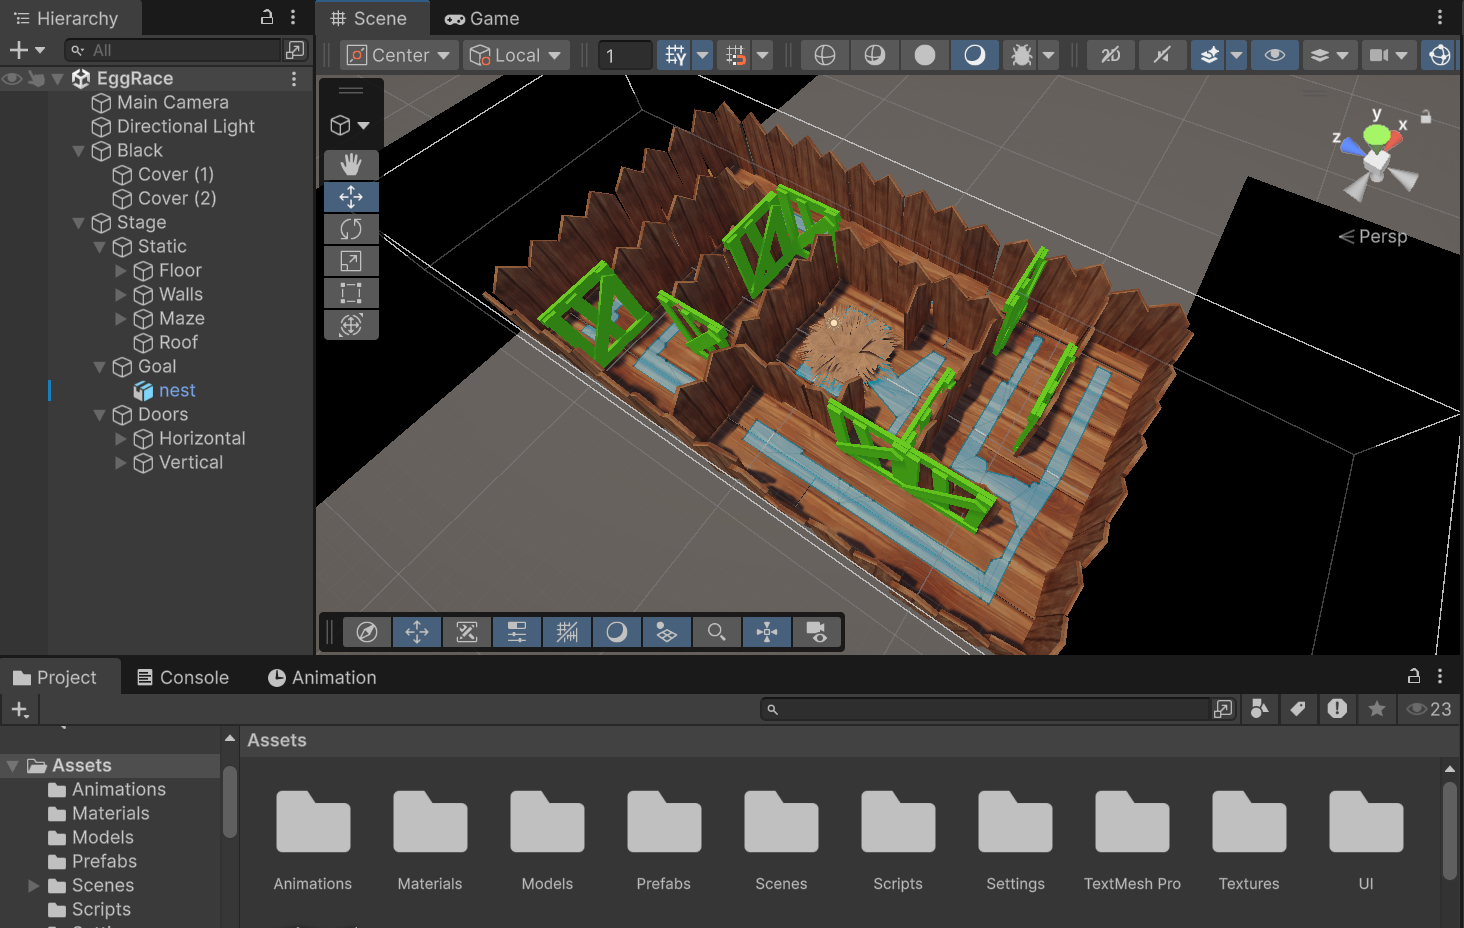Switch to the Game tab

pos(482,18)
